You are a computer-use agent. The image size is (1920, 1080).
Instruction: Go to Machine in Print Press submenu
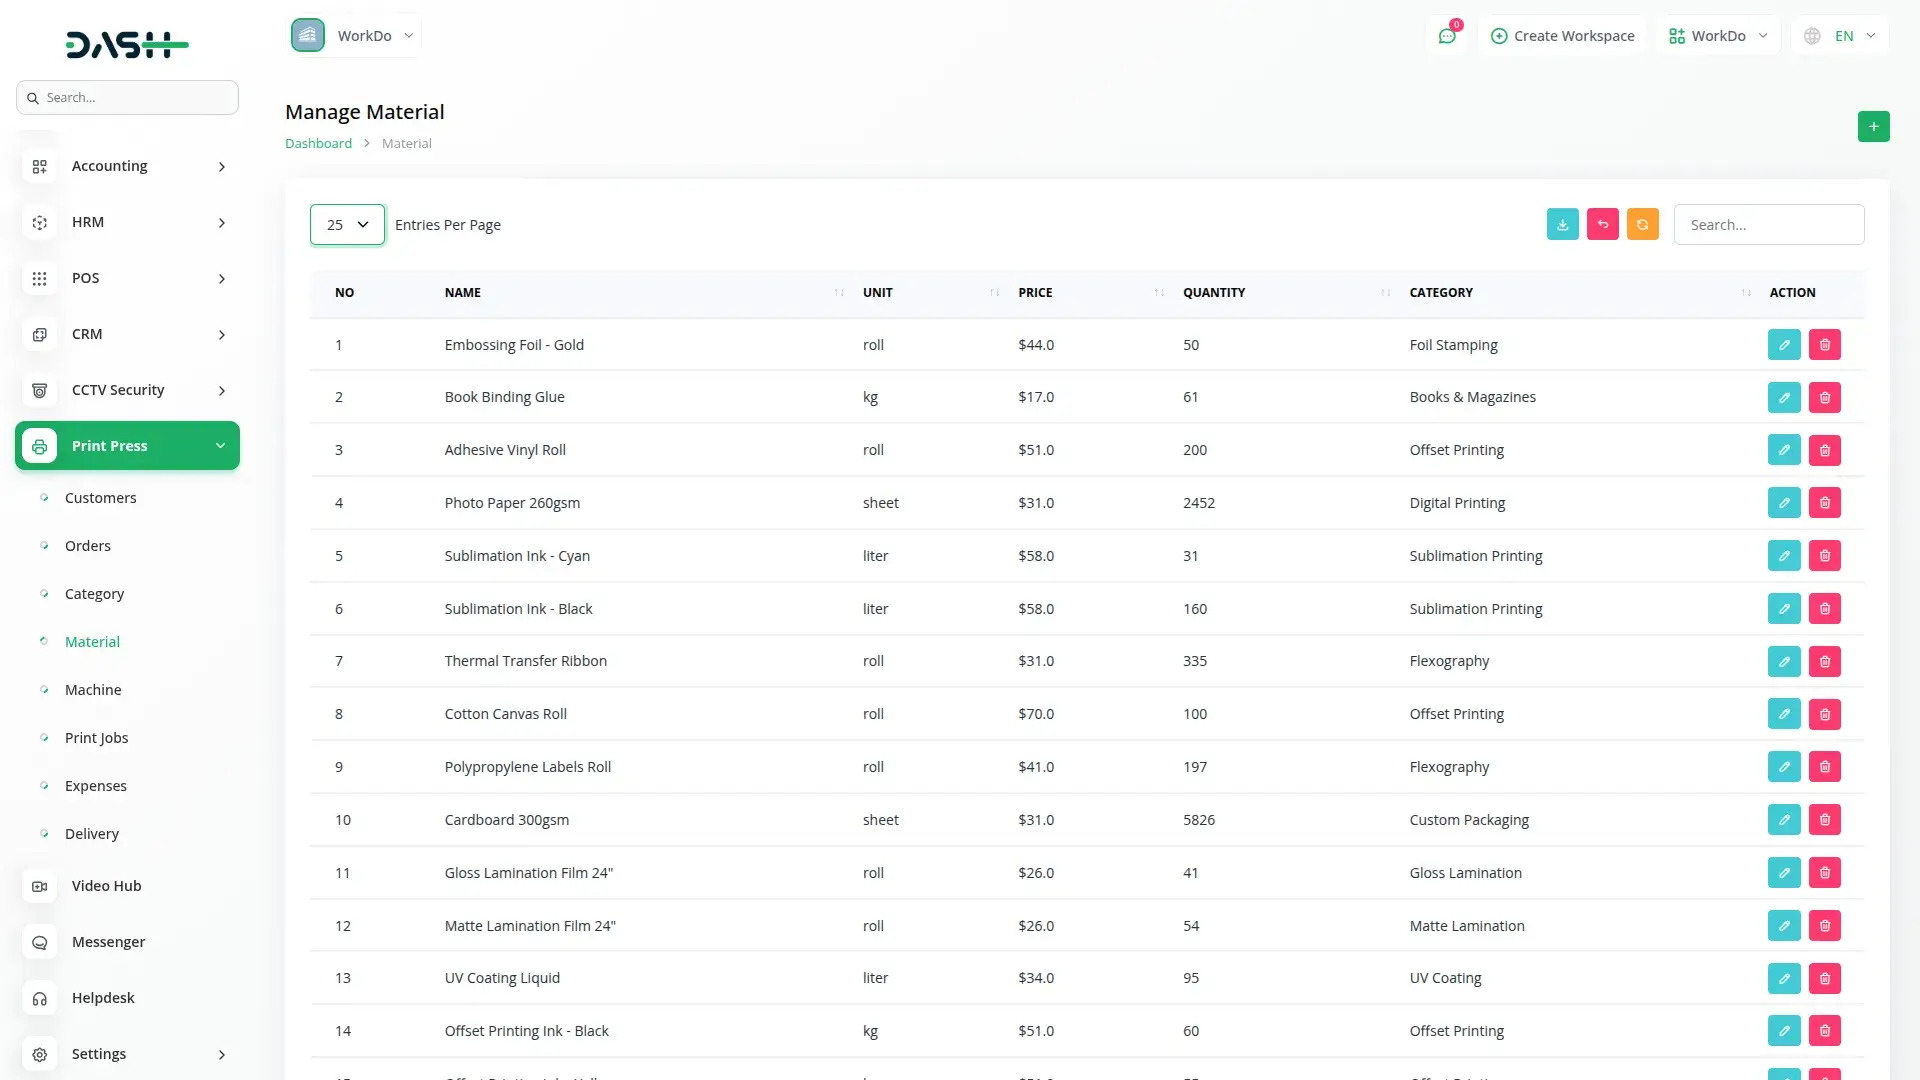(x=93, y=690)
